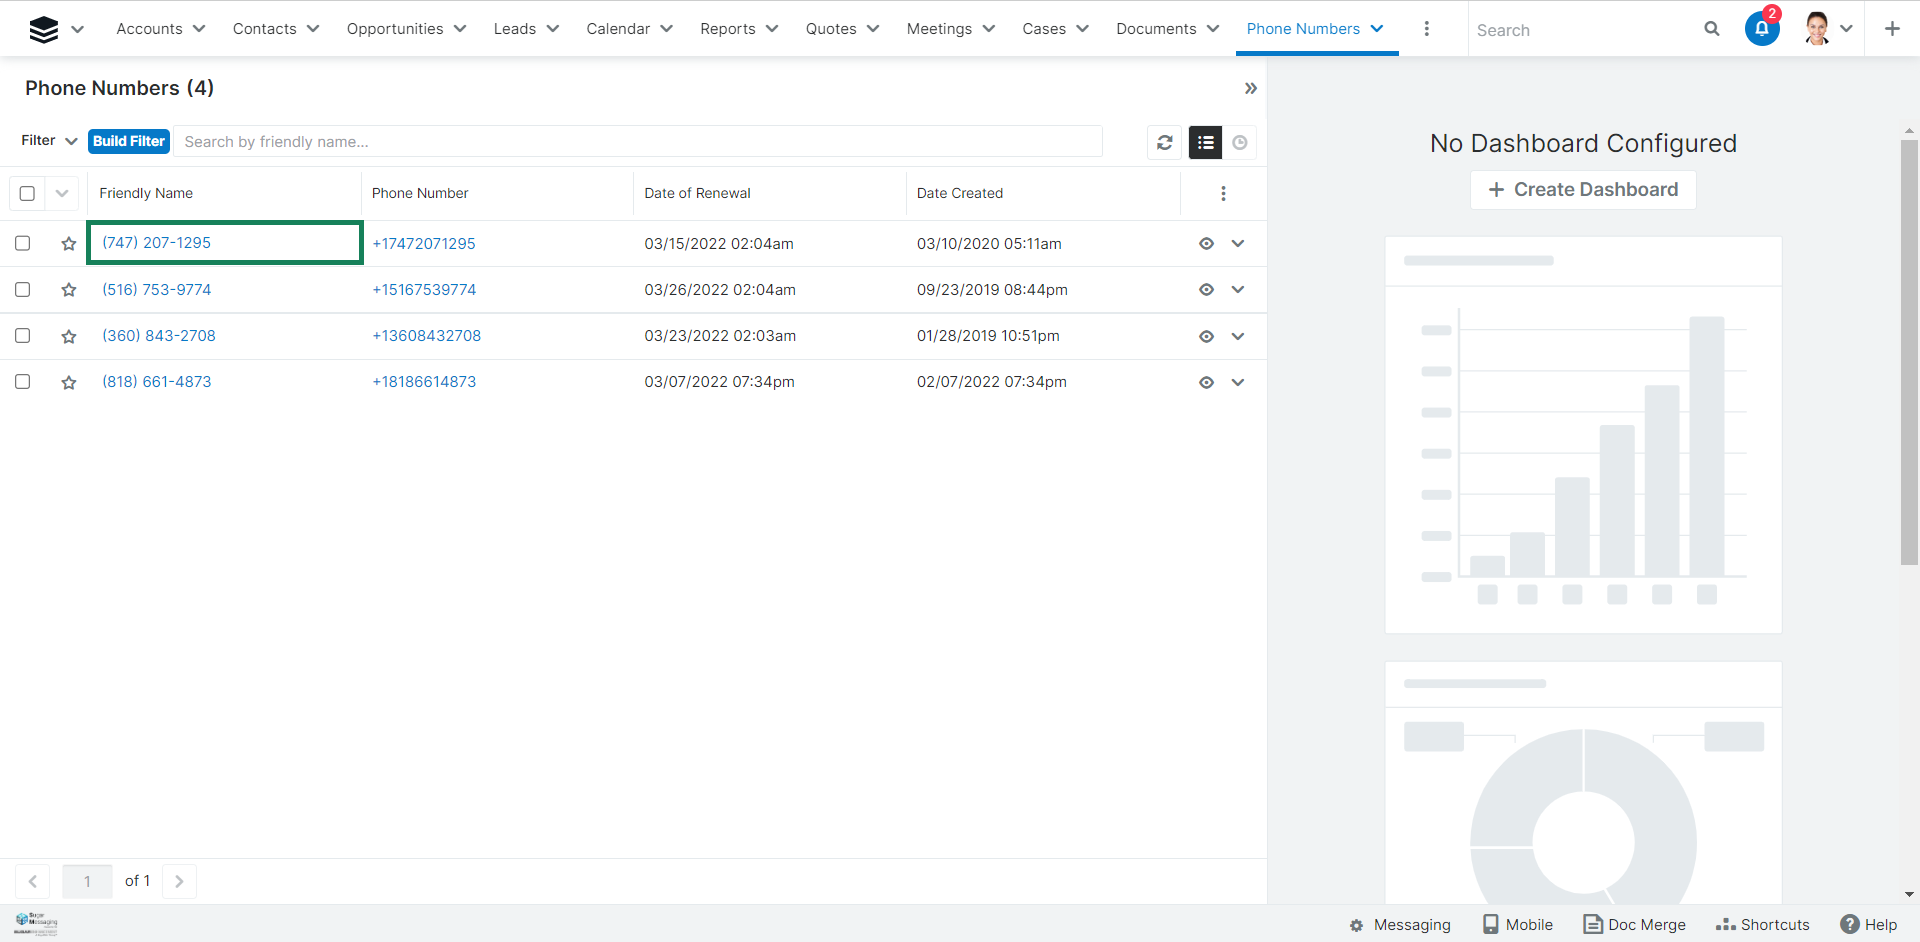Preview the (747) 207-1295 record with eye icon
Image resolution: width=1920 pixels, height=942 pixels.
pos(1206,244)
